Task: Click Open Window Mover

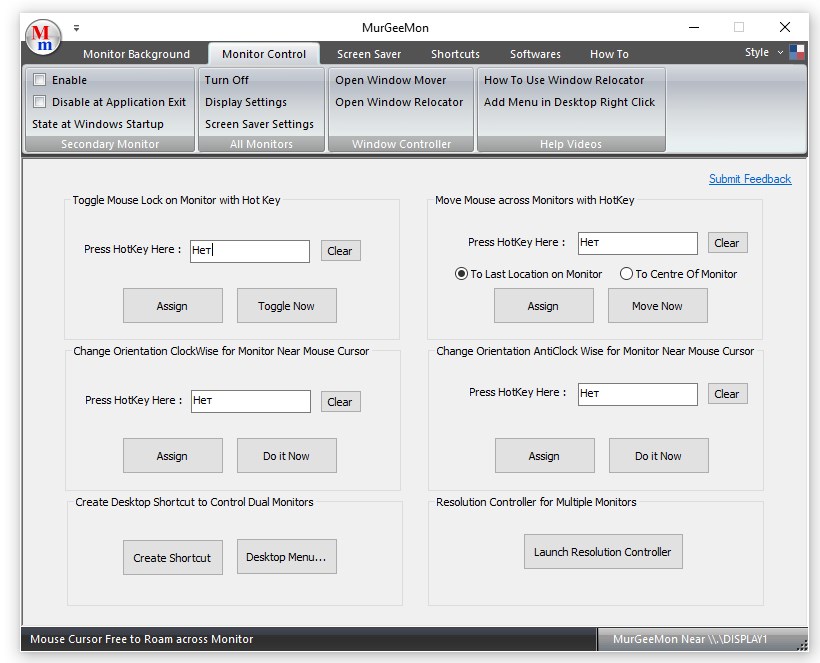Action: pos(391,80)
